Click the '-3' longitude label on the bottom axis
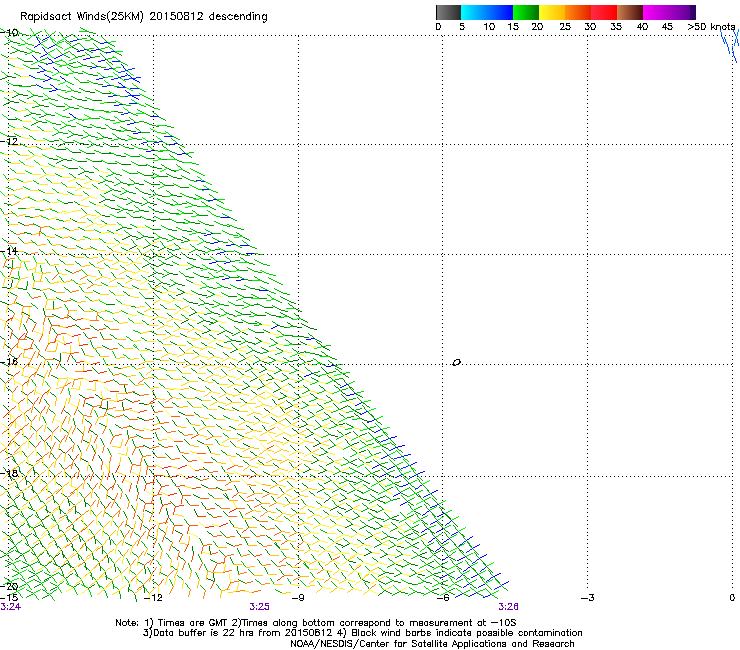This screenshot has width=740, height=650. pos(588,598)
